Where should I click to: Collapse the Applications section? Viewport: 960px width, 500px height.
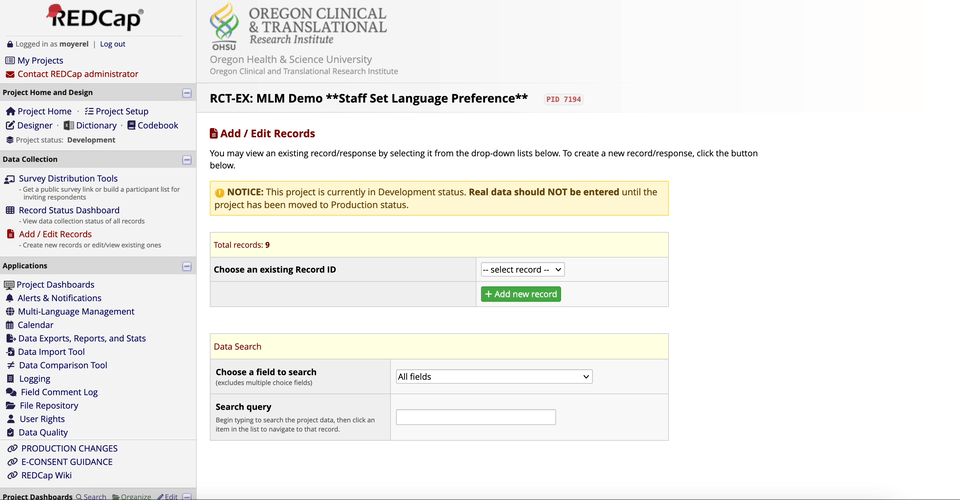point(187,266)
